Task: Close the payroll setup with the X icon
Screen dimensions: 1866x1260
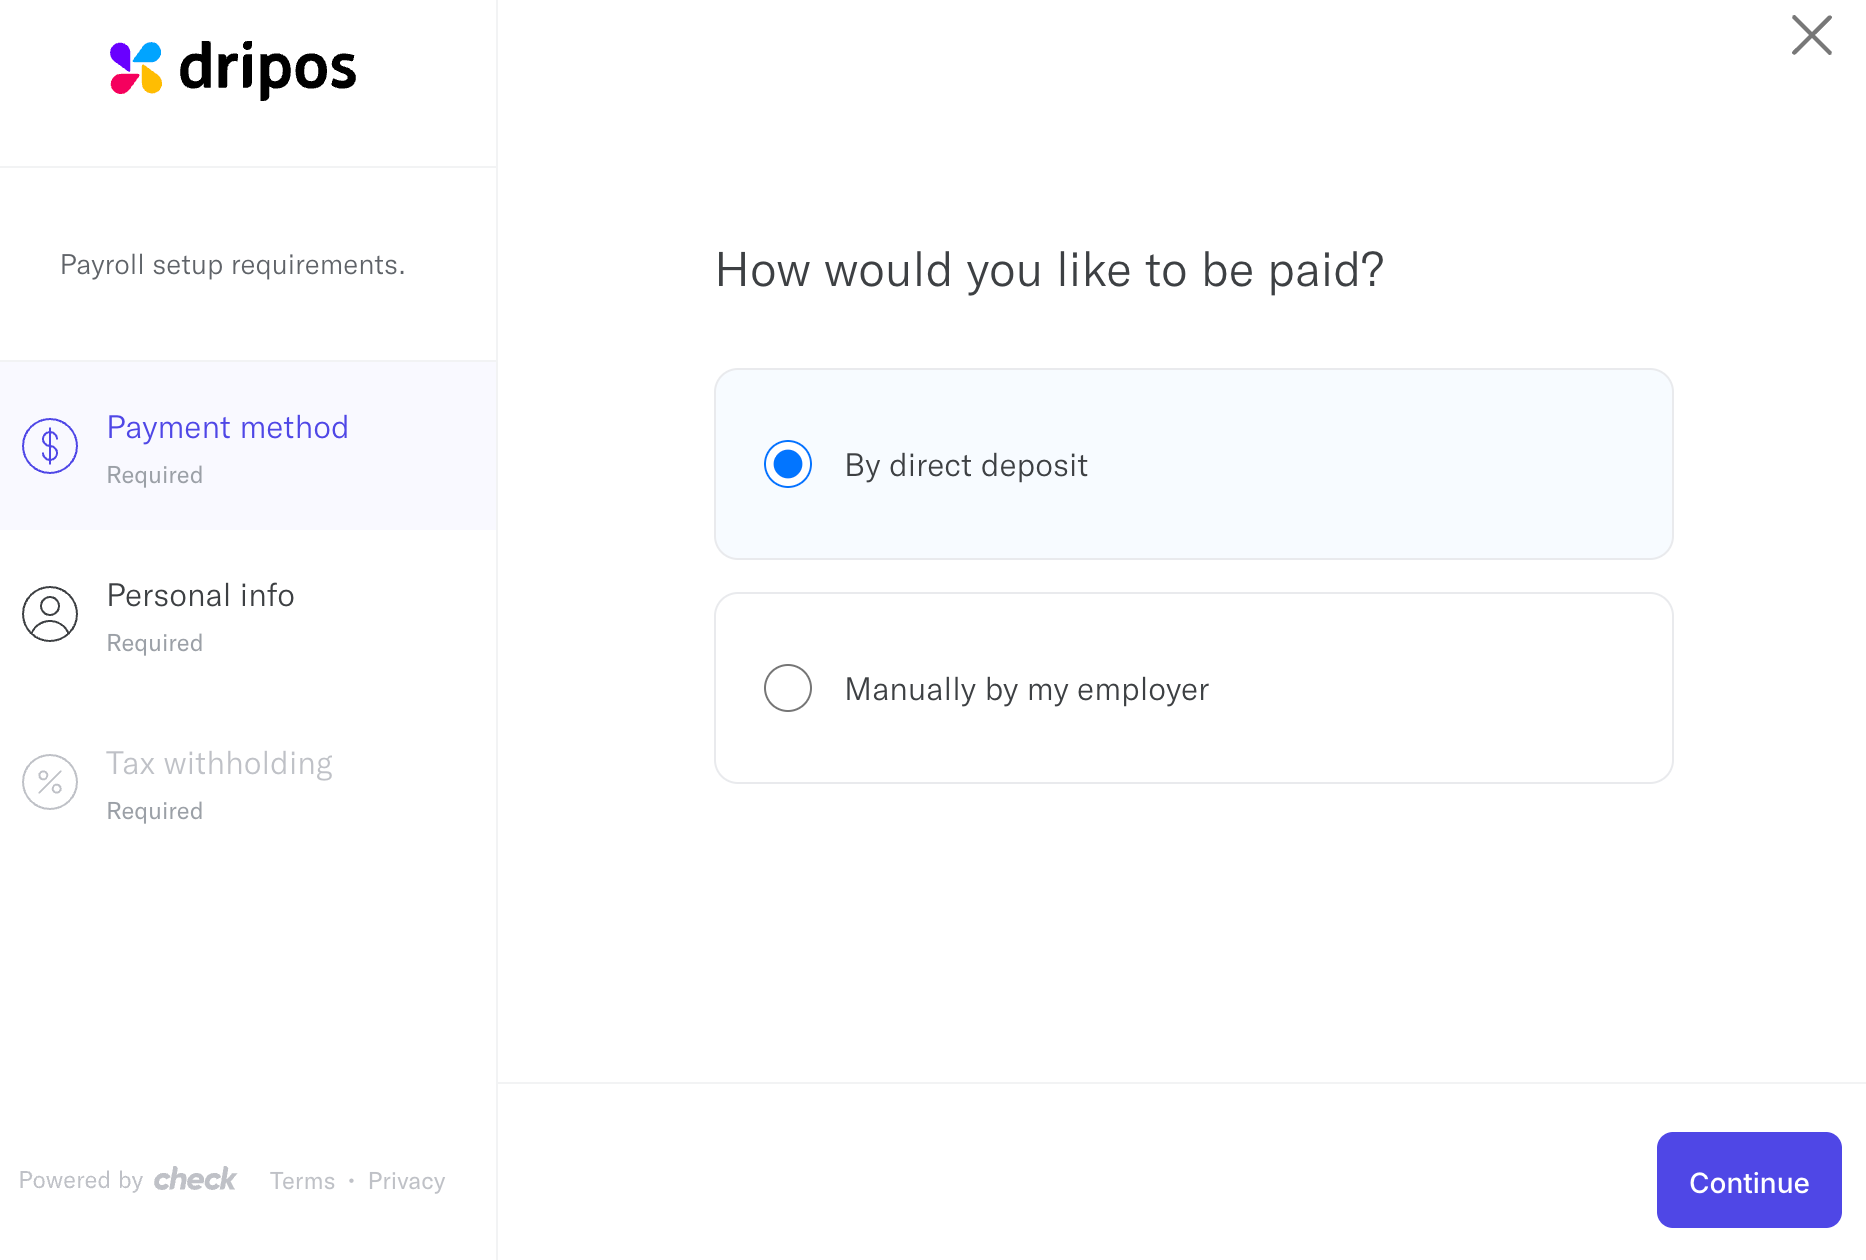Action: coord(1811,35)
